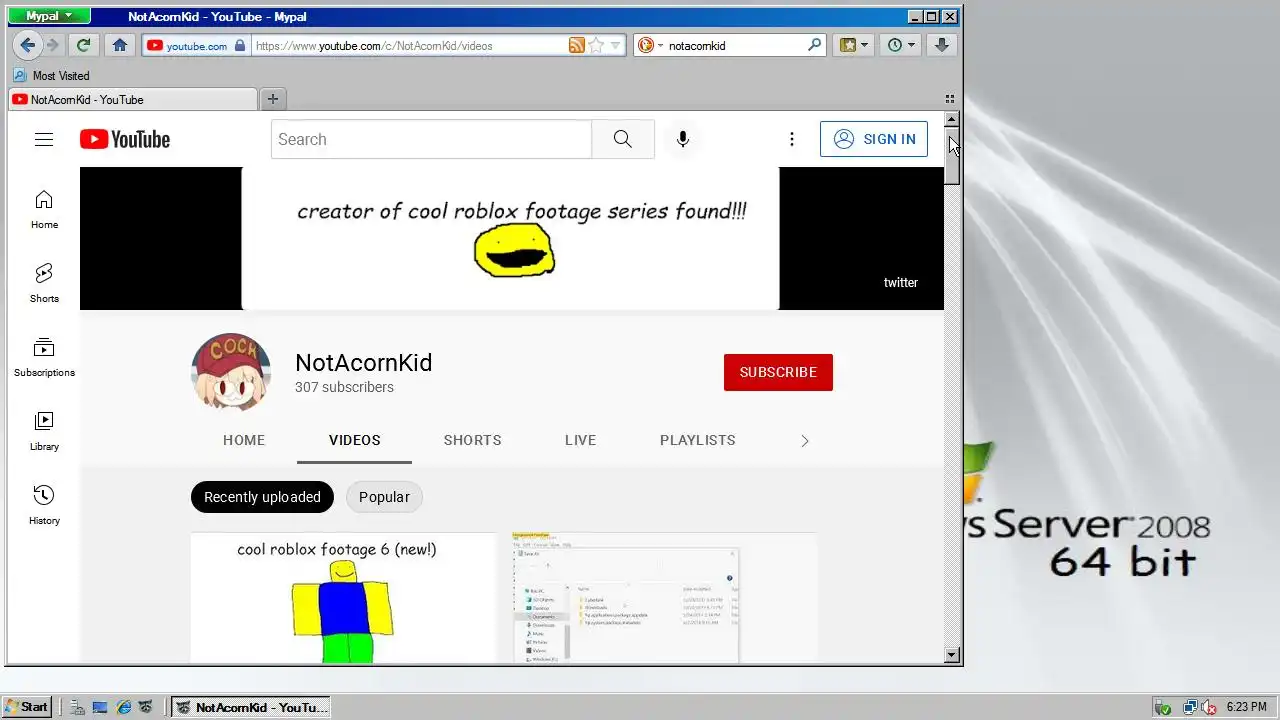Click the Show Desktop quick launch icon

pyautogui.click(x=99, y=707)
